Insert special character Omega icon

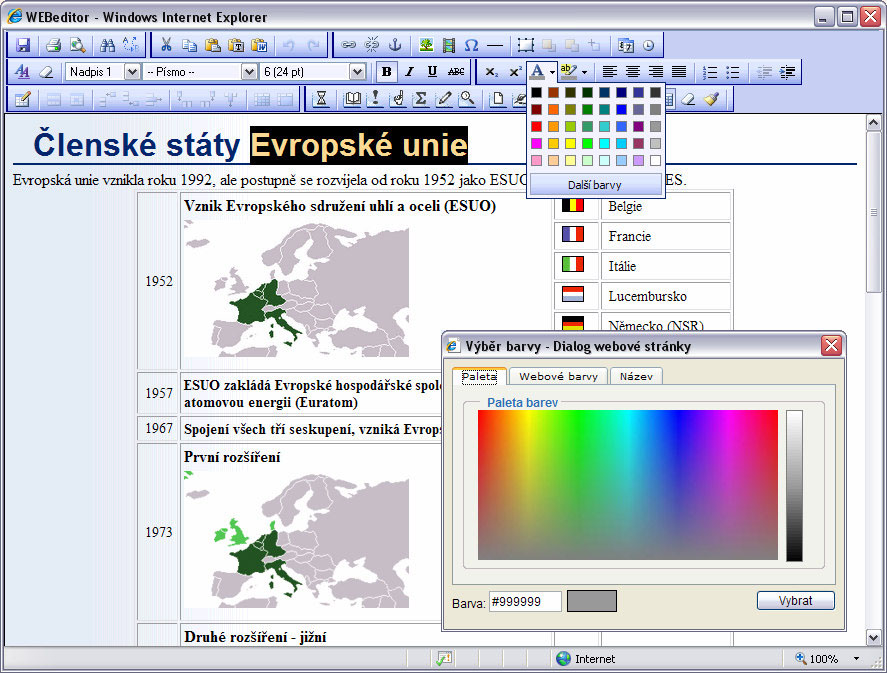click(x=471, y=45)
